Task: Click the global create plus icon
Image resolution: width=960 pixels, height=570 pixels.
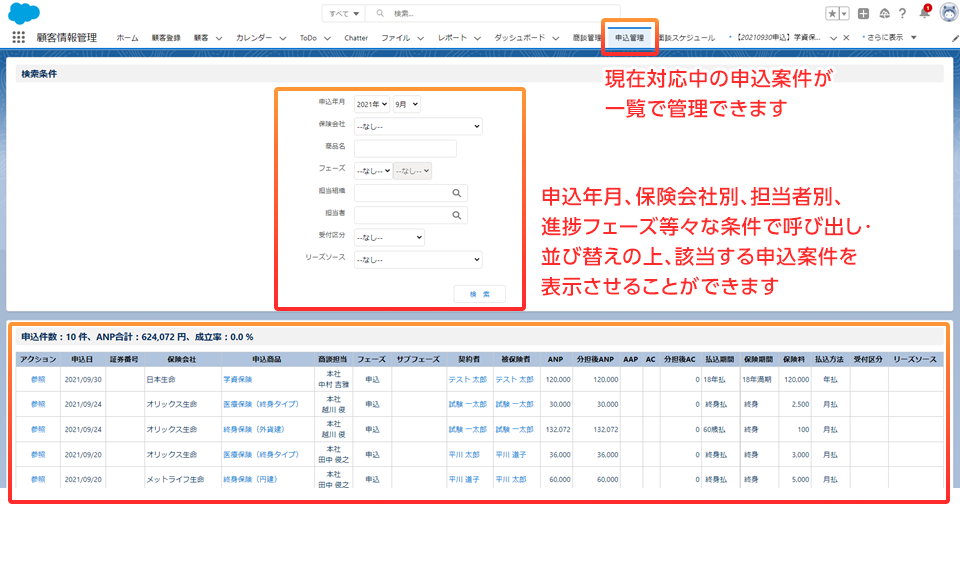Action: click(x=864, y=13)
